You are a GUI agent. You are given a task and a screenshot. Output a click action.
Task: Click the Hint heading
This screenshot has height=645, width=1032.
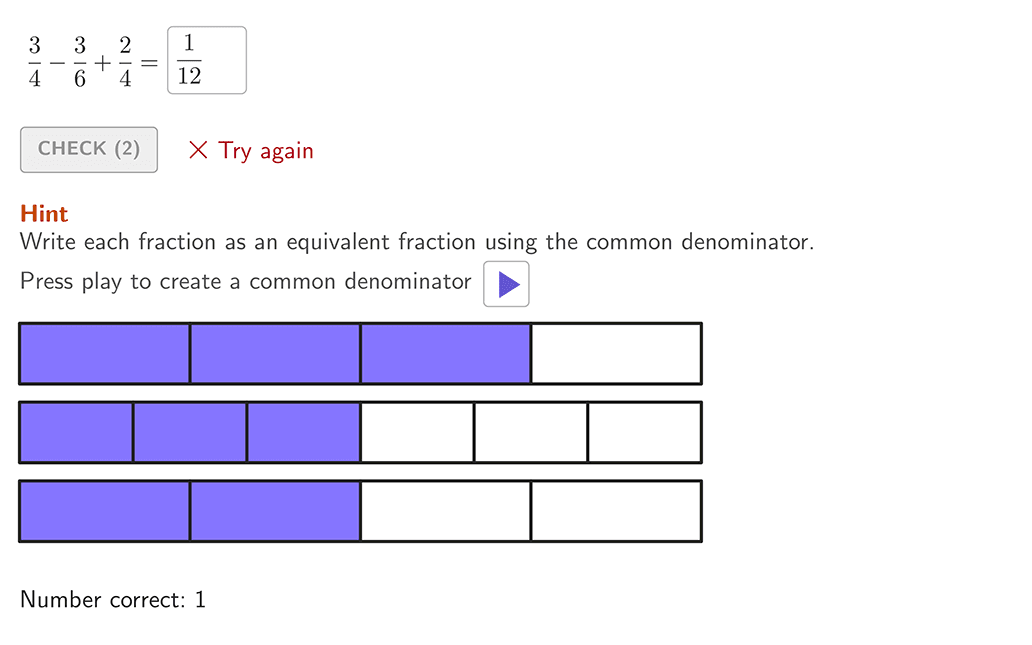point(44,213)
